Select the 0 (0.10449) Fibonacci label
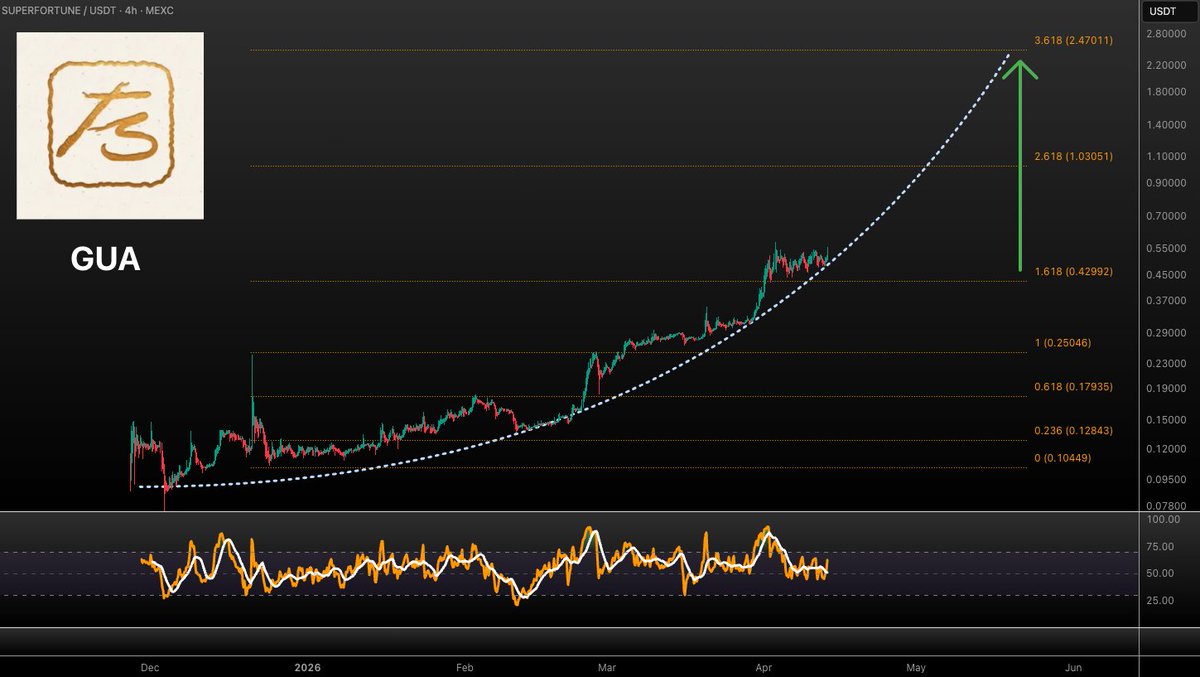The height and width of the screenshot is (677, 1200). [x=1062, y=458]
